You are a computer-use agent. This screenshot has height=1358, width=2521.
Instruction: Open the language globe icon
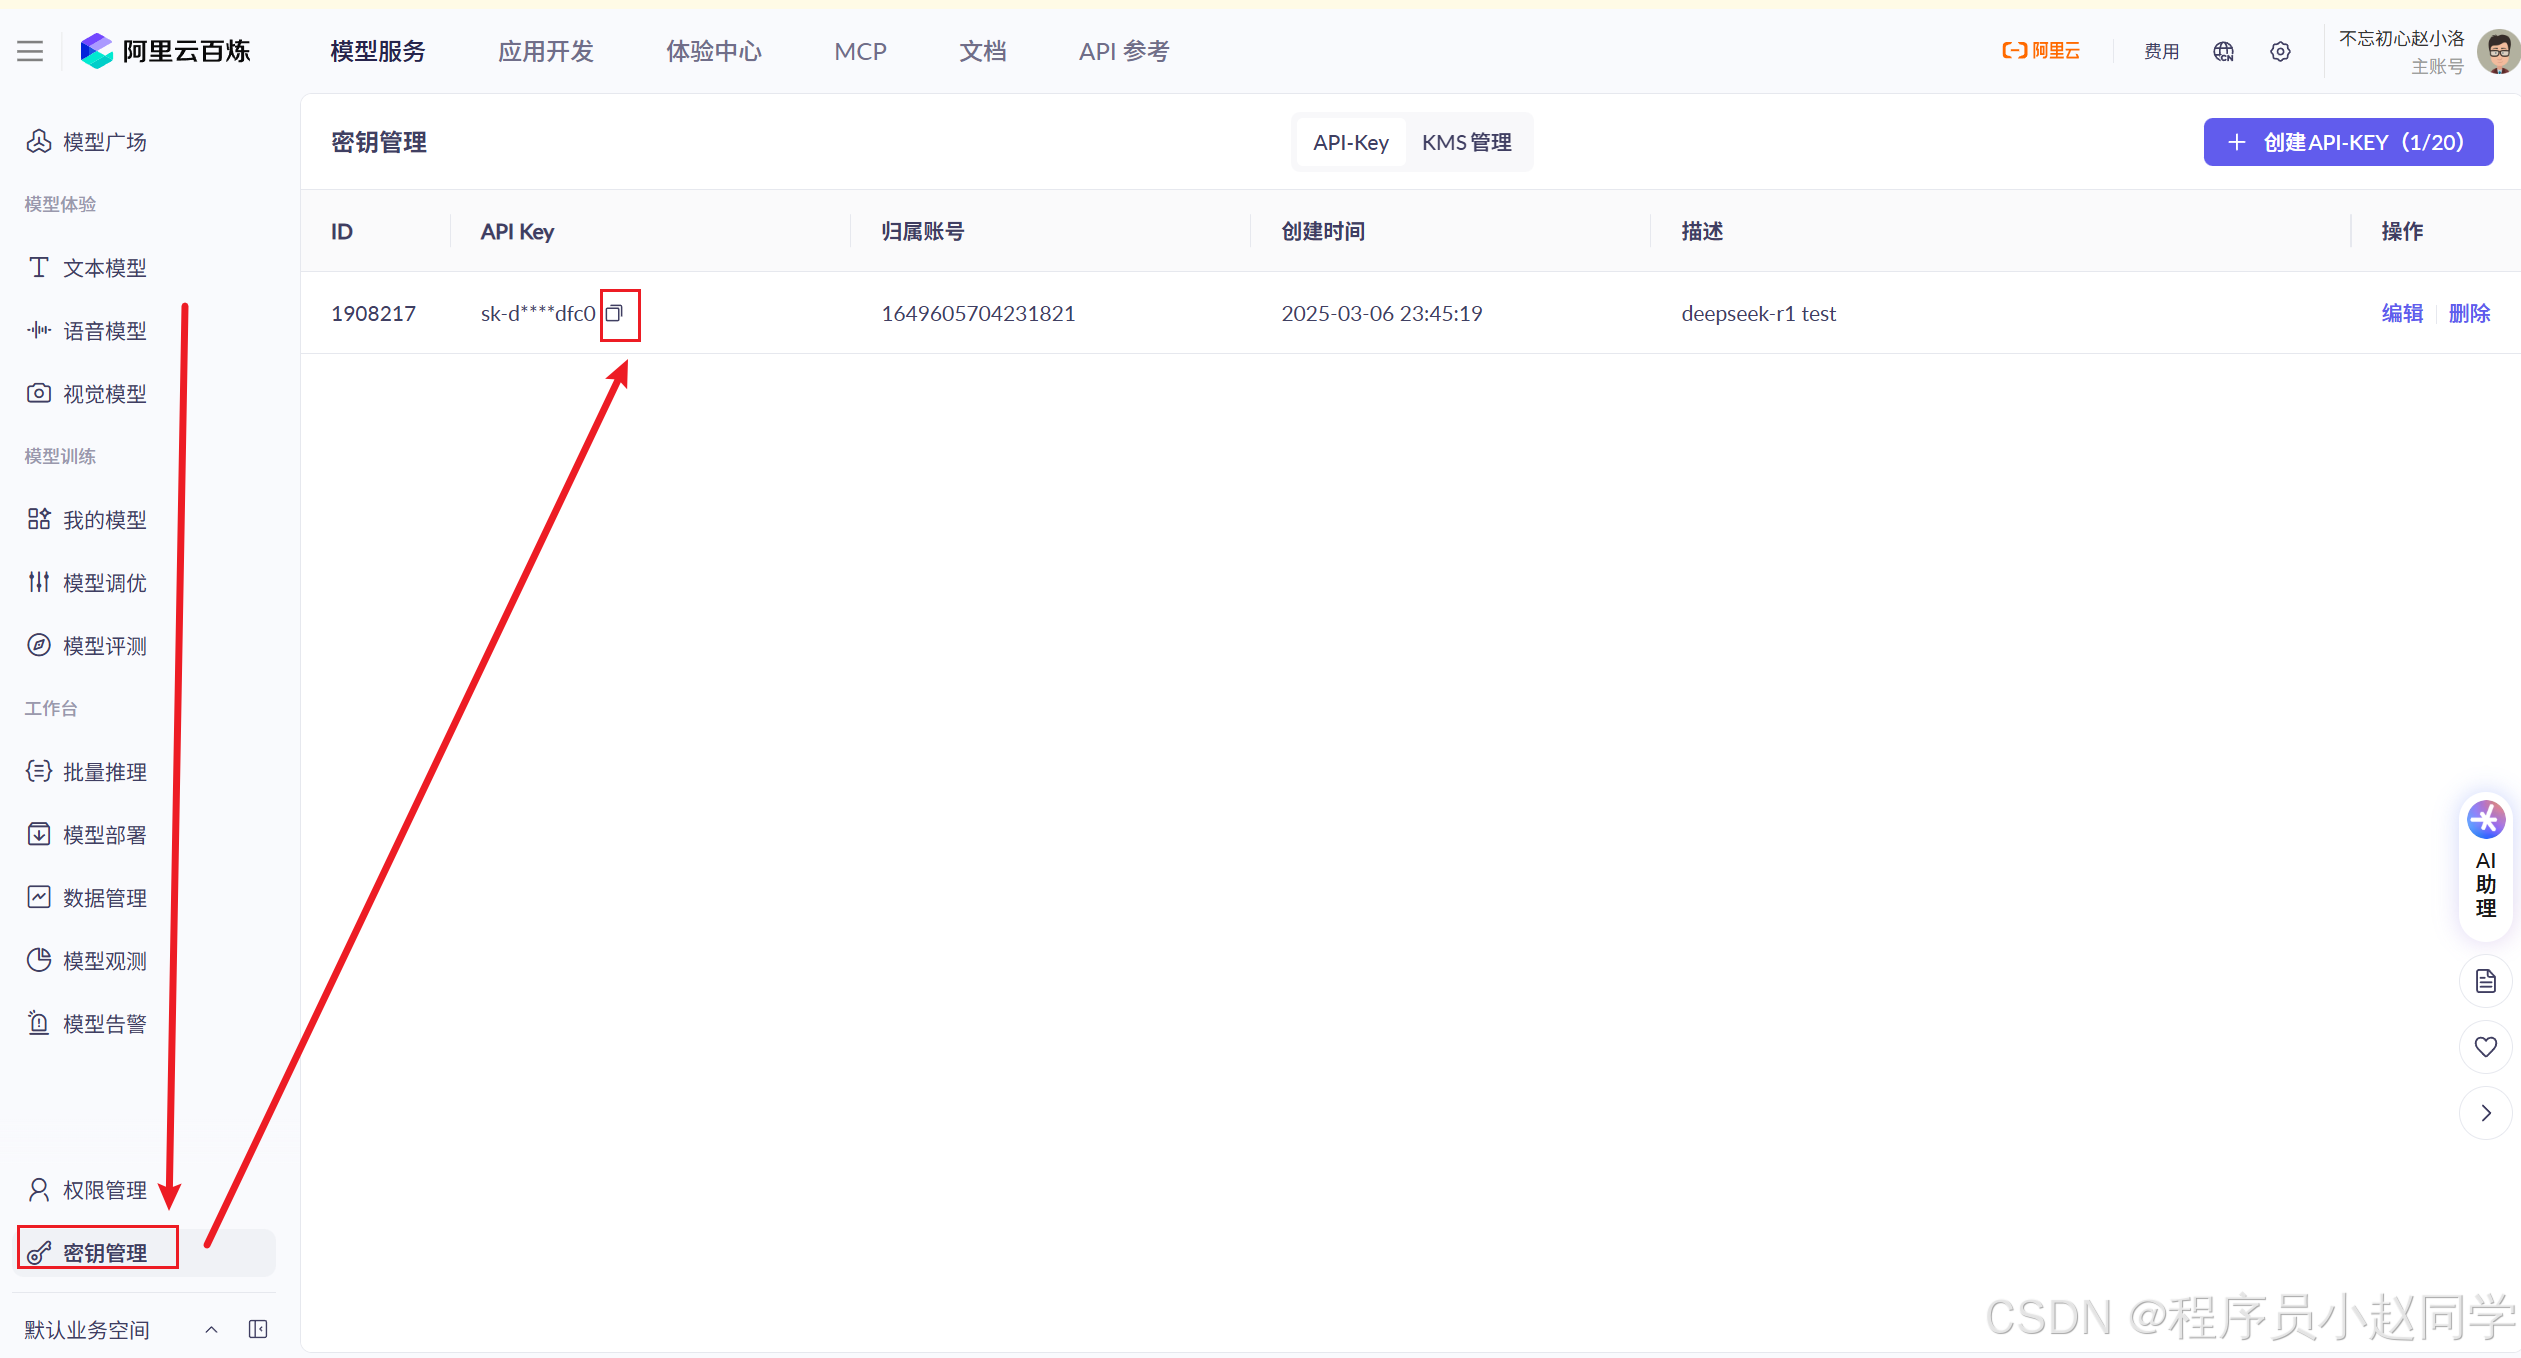coord(2223,51)
